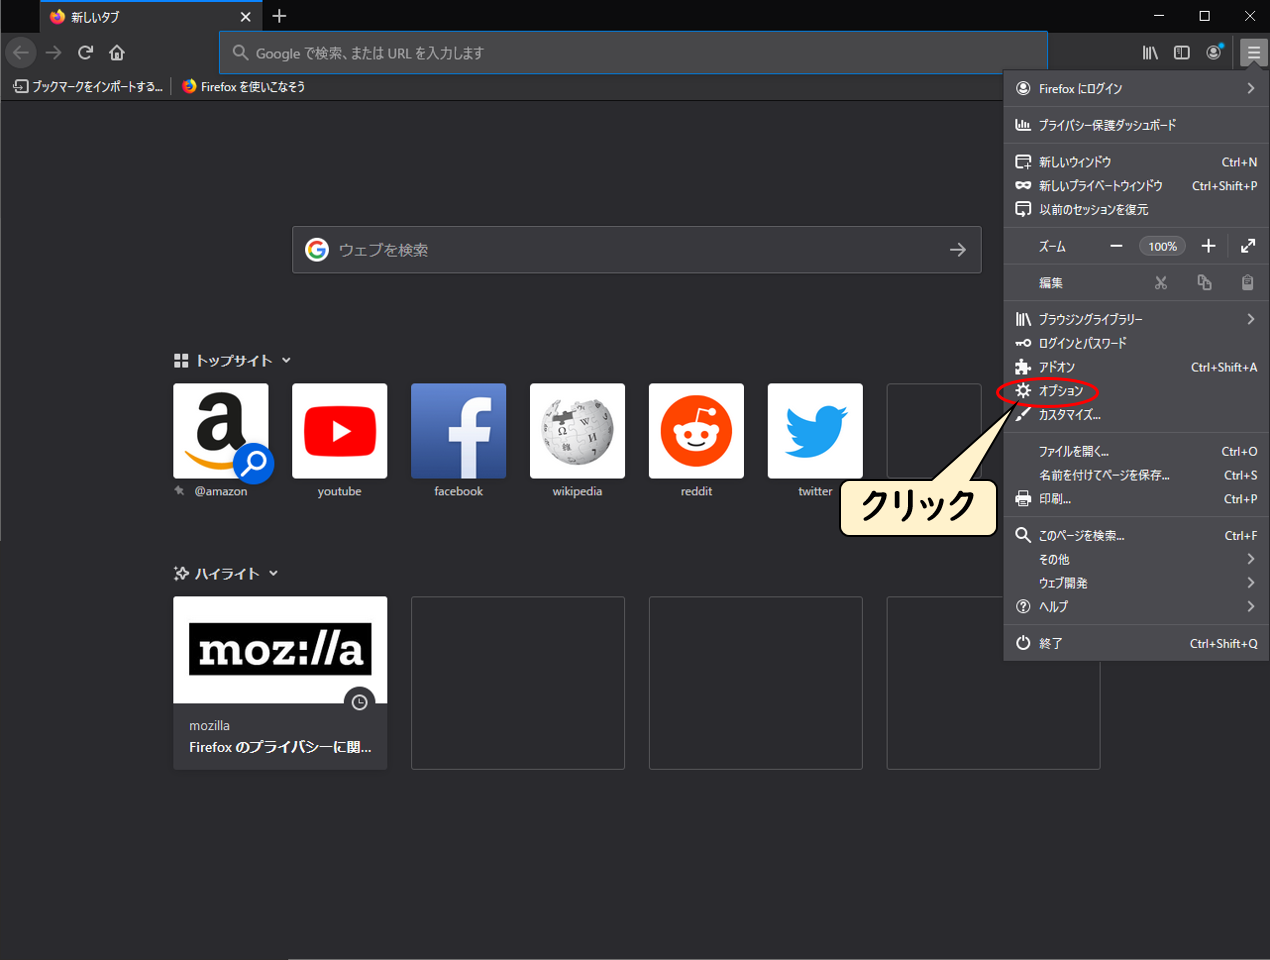Viewport: 1270px width, 960px height.
Task: Open アドオン menu item
Action: [x=1136, y=367]
